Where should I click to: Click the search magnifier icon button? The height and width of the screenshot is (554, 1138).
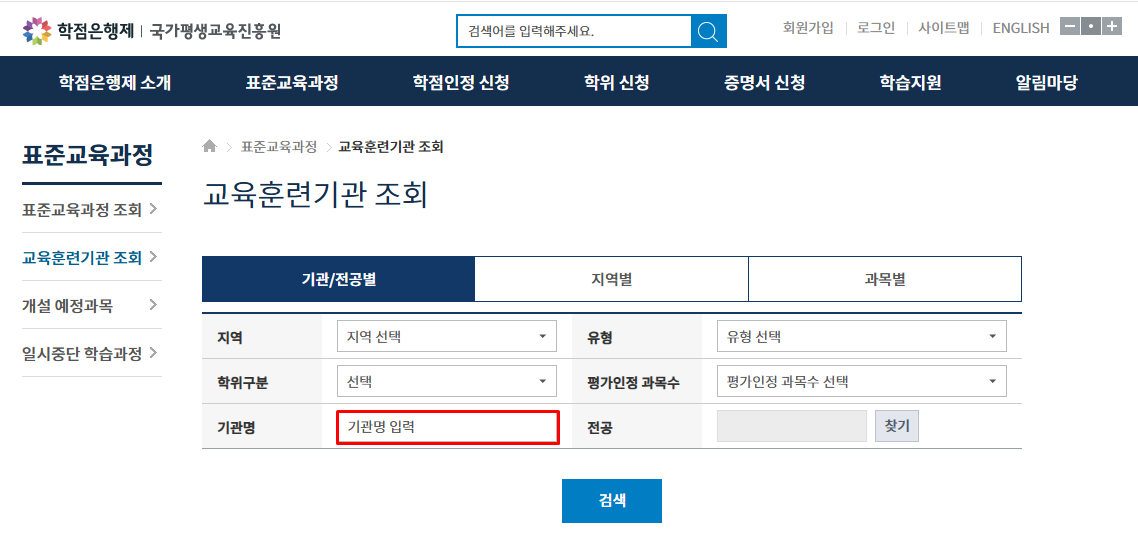[x=708, y=30]
